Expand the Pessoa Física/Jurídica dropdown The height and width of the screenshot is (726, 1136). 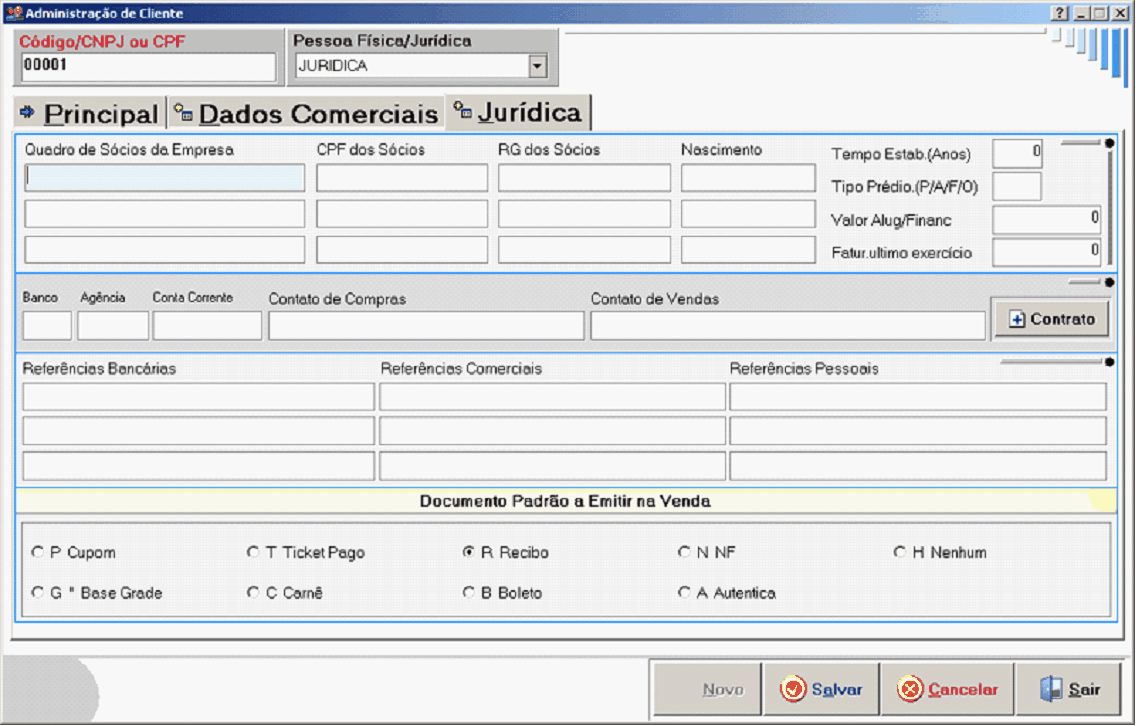(537, 67)
